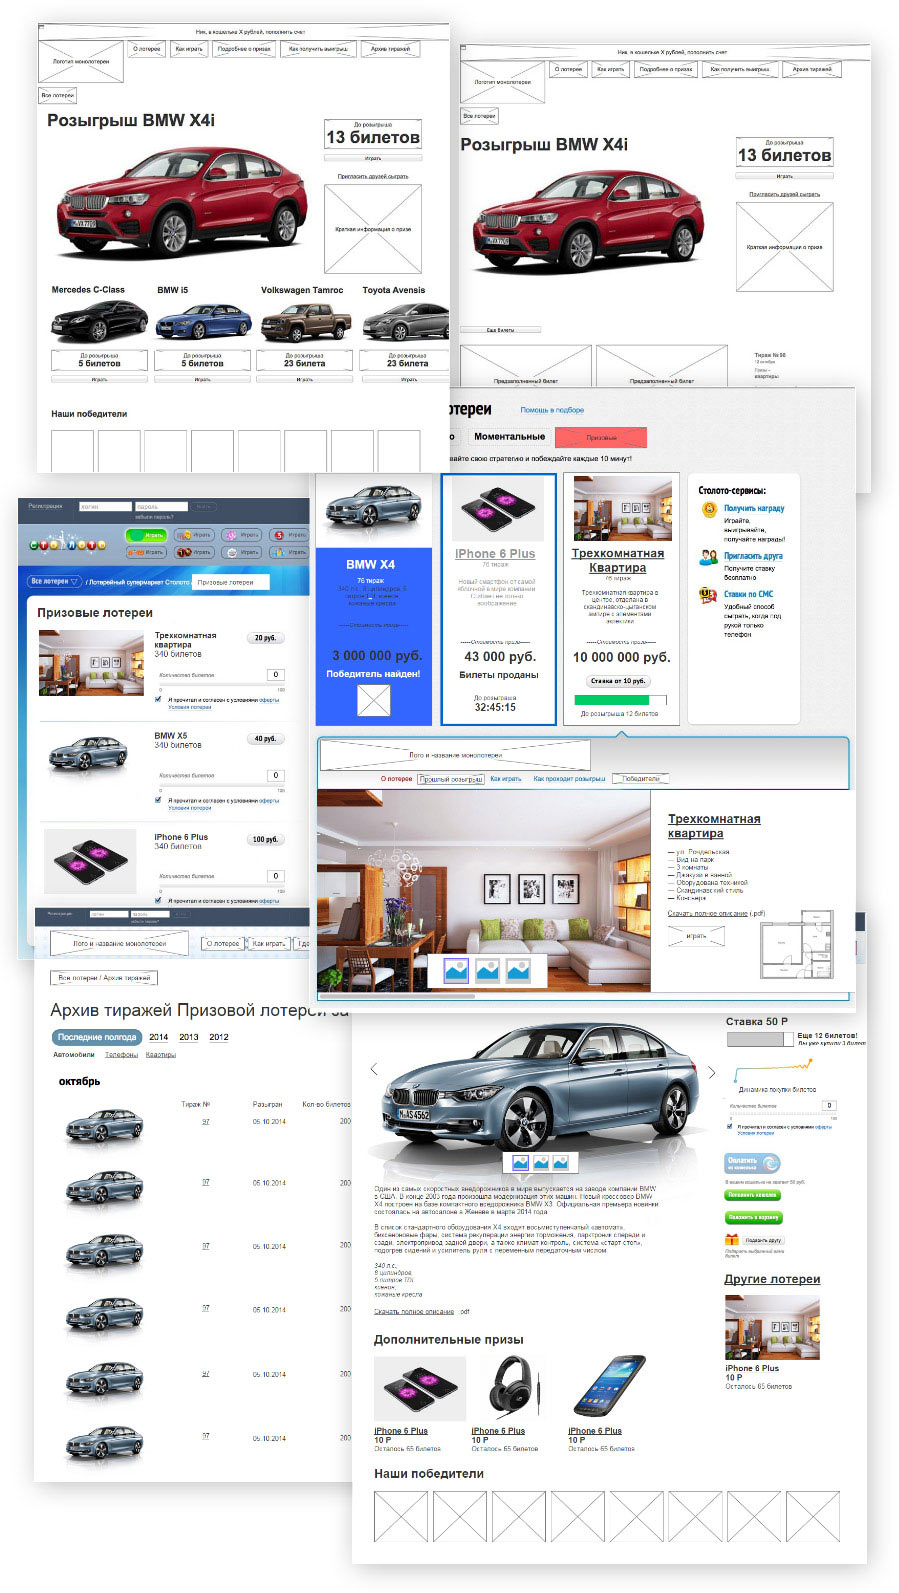Open the Другие лотереи heading link
The image size is (899, 1593).
[772, 1279]
